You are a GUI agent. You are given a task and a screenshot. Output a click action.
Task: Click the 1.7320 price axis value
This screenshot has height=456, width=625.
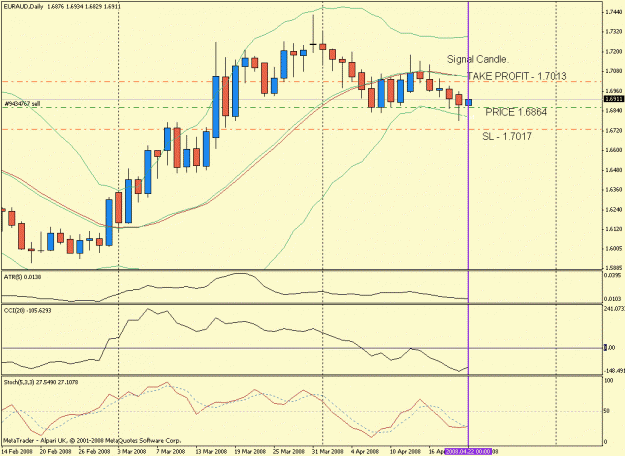click(613, 32)
